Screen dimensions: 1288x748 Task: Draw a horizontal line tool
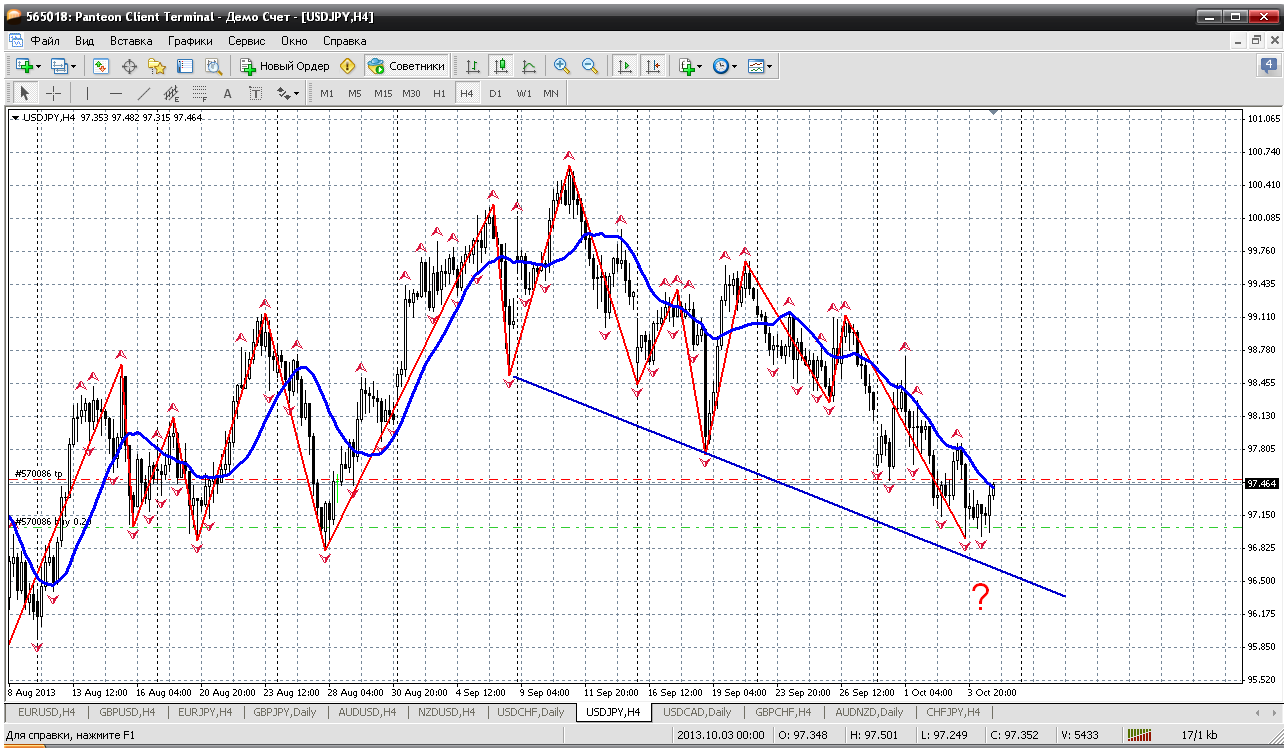(116, 93)
